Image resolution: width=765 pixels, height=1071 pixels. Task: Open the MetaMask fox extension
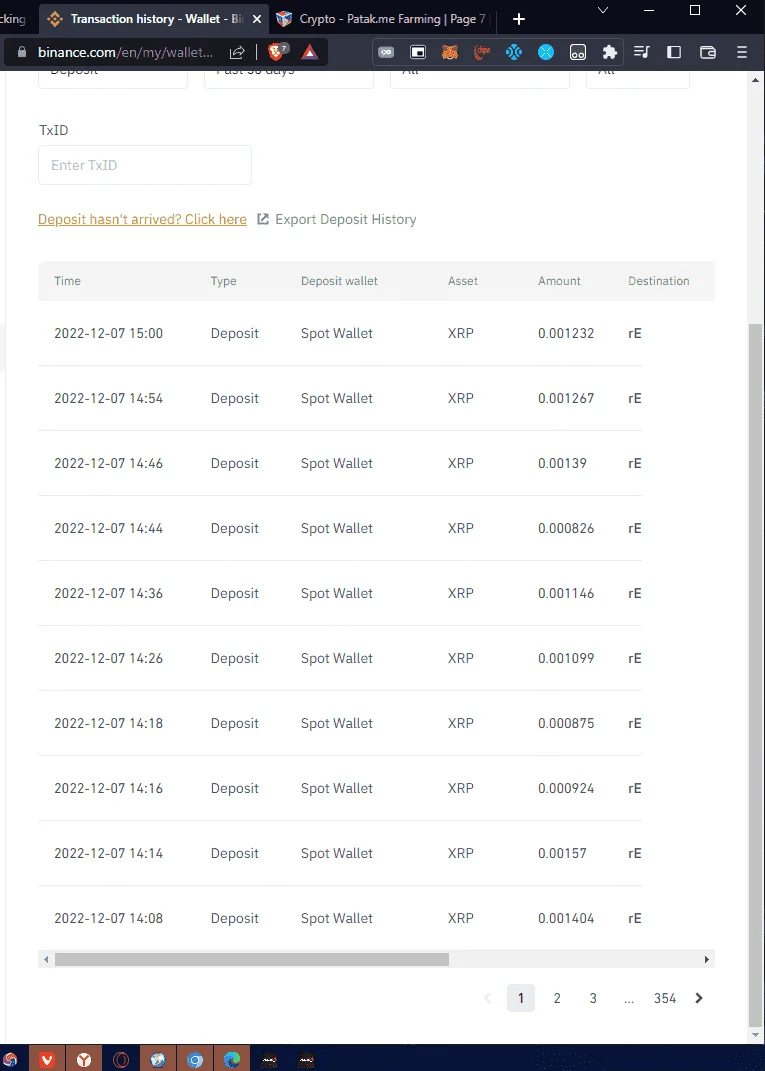point(449,52)
